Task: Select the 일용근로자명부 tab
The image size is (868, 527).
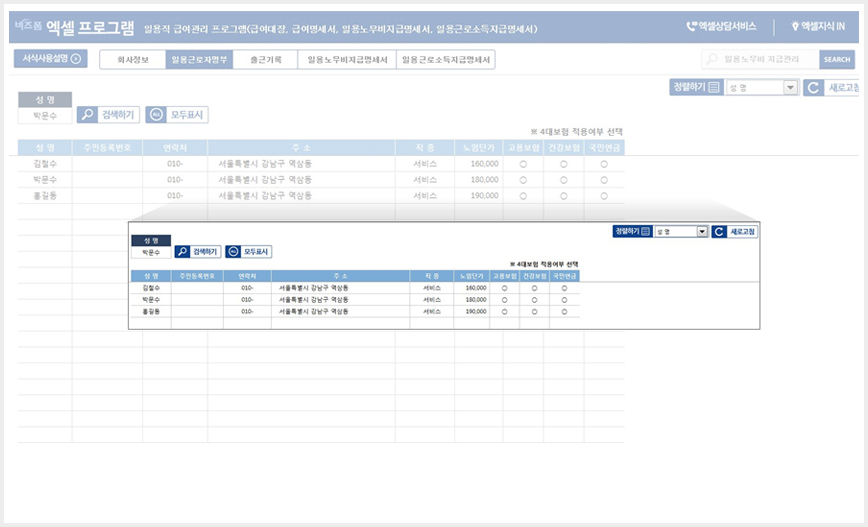Action: pos(199,60)
